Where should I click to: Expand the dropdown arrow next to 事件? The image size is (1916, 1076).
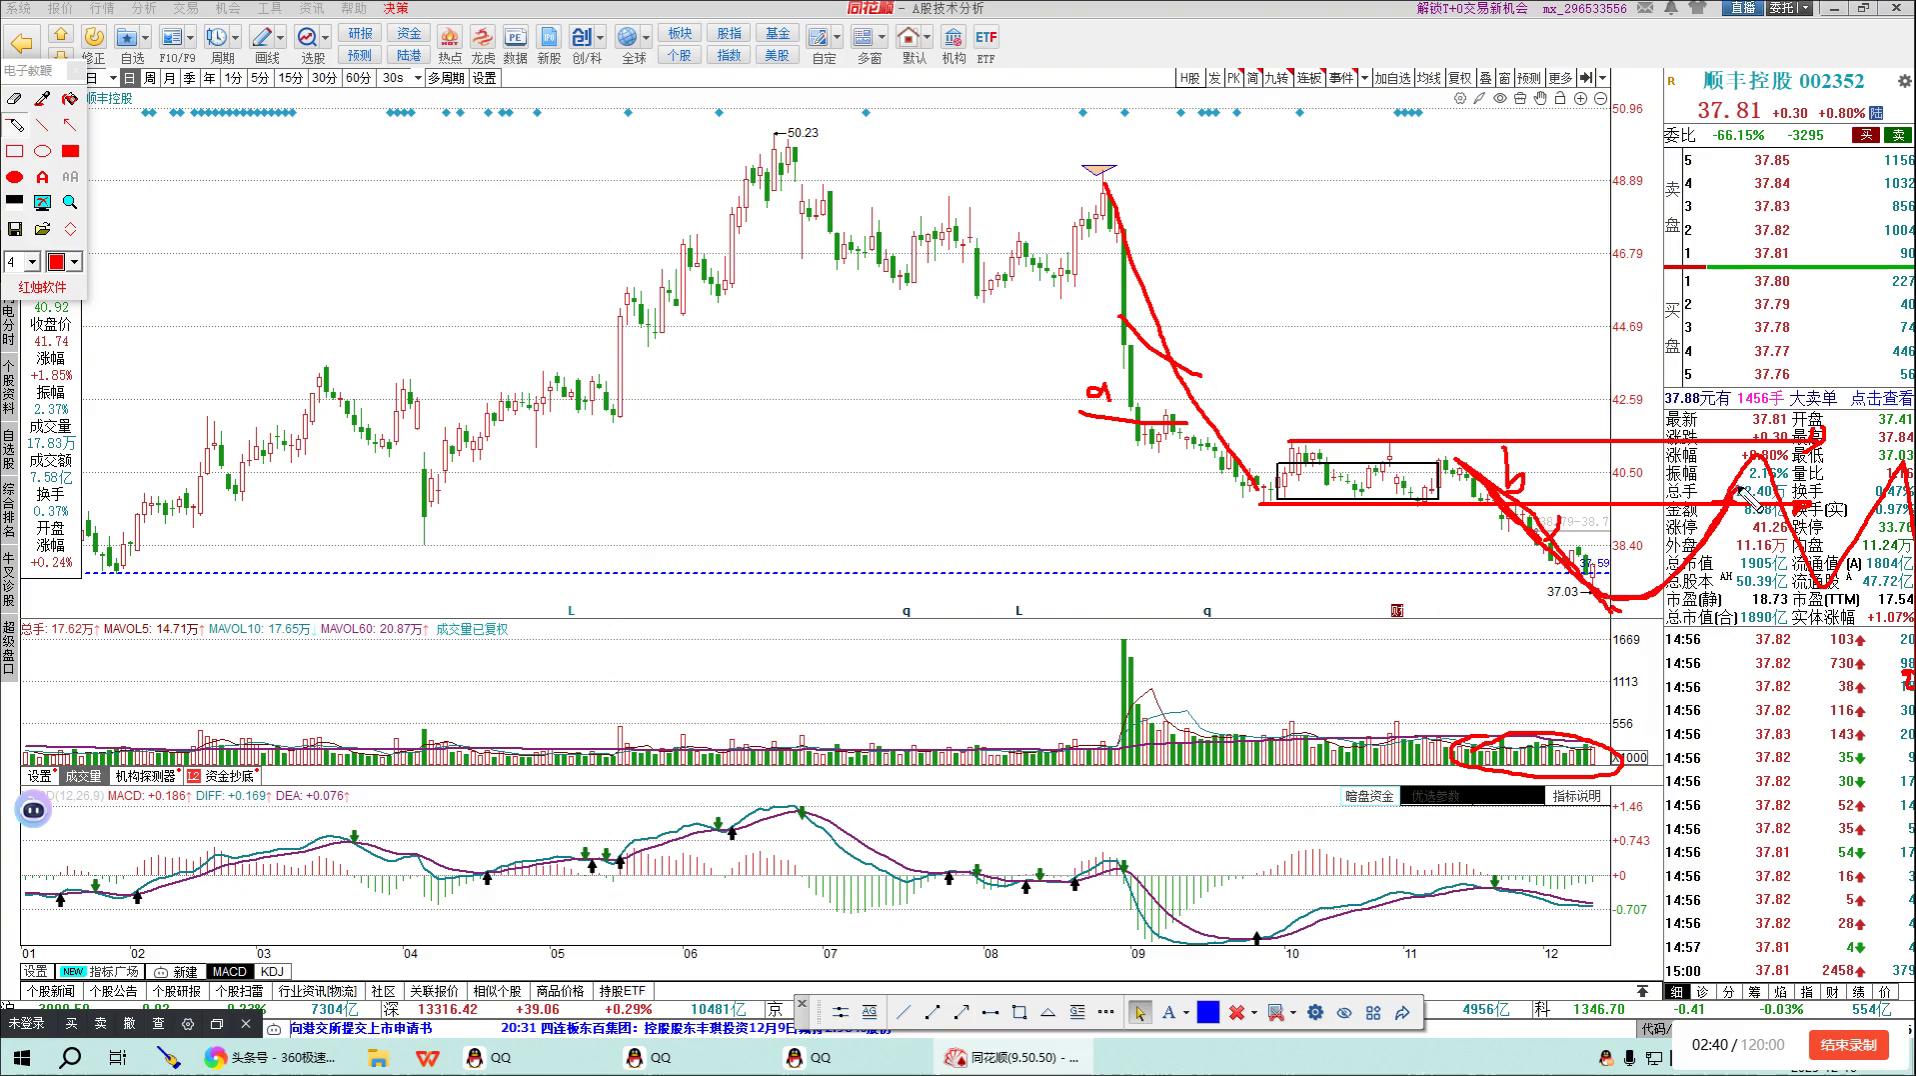point(1364,78)
